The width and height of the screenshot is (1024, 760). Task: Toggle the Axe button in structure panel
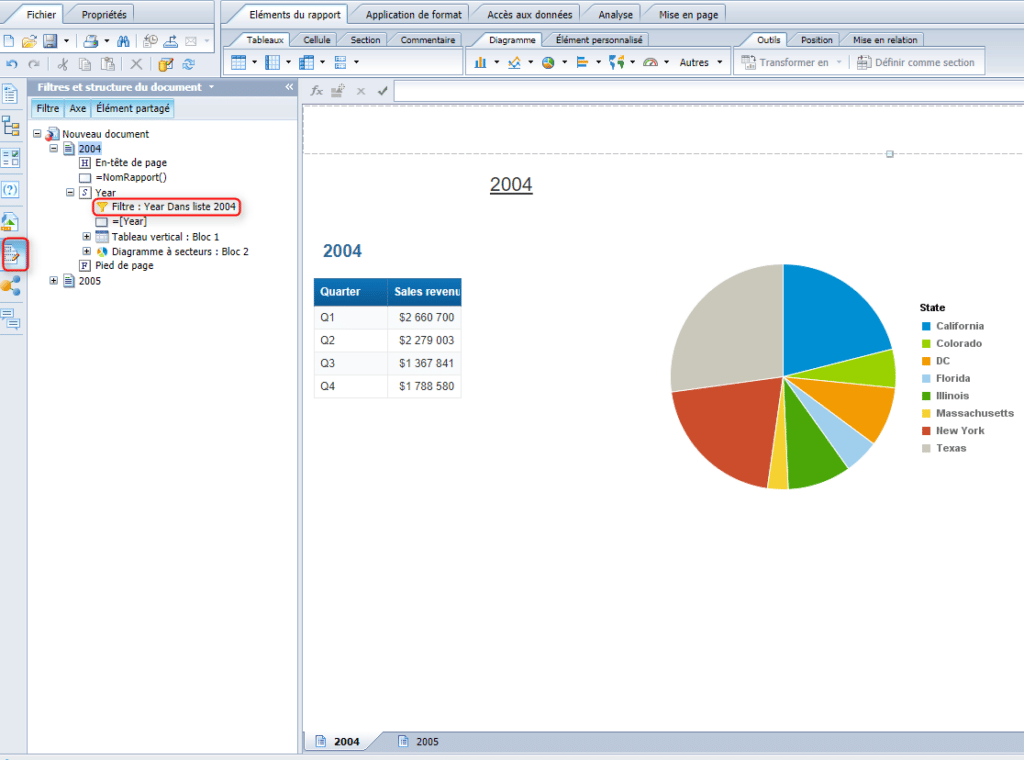(78, 108)
